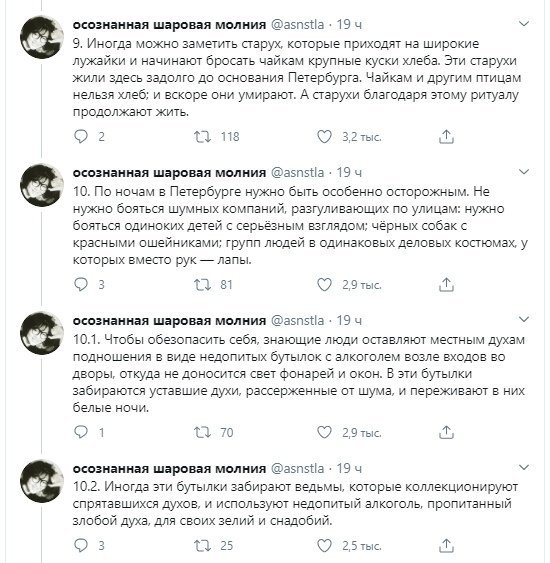Open dropdown chevron on tweet 9

tap(524, 24)
